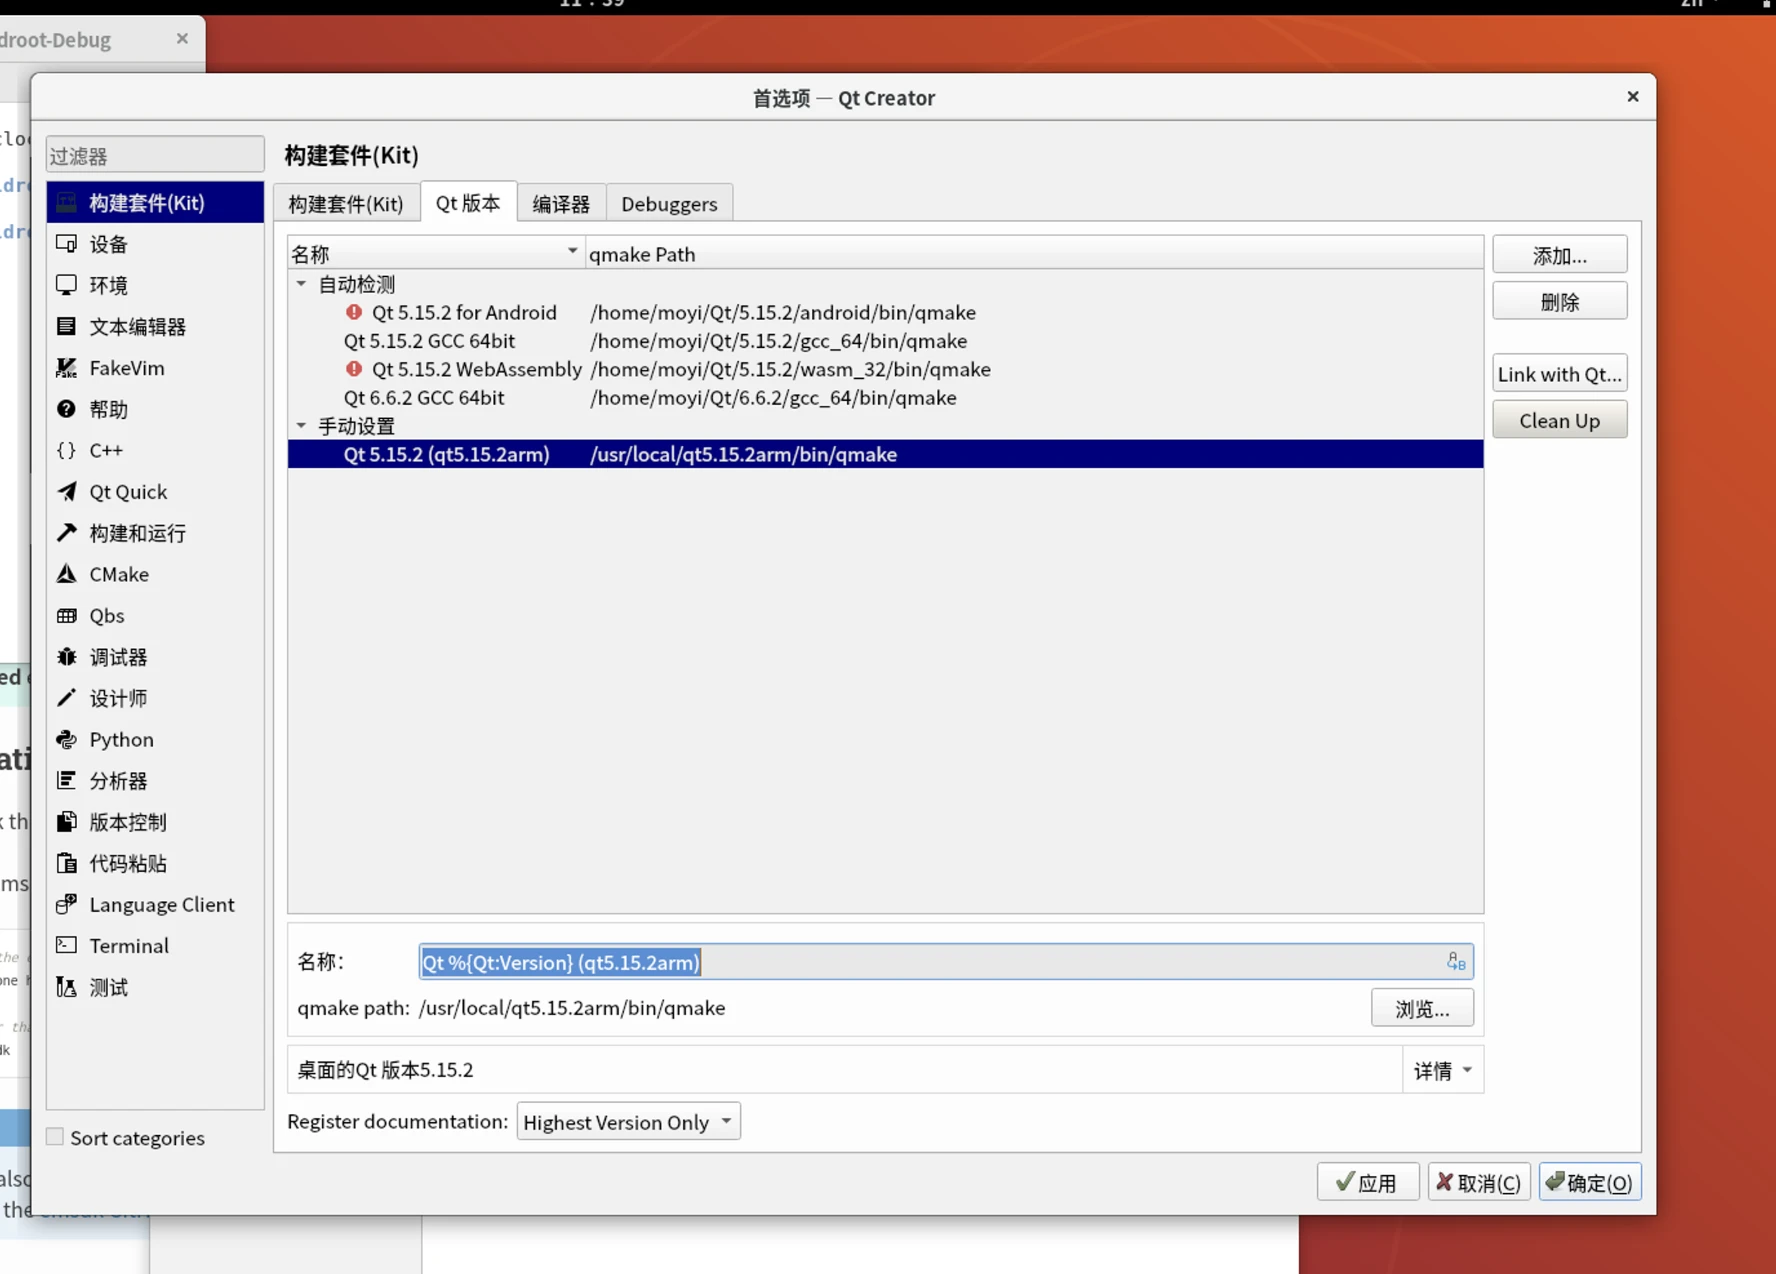Expand the 详情 dropdown for desktop Qt version
The height and width of the screenshot is (1274, 1776).
(x=1441, y=1069)
